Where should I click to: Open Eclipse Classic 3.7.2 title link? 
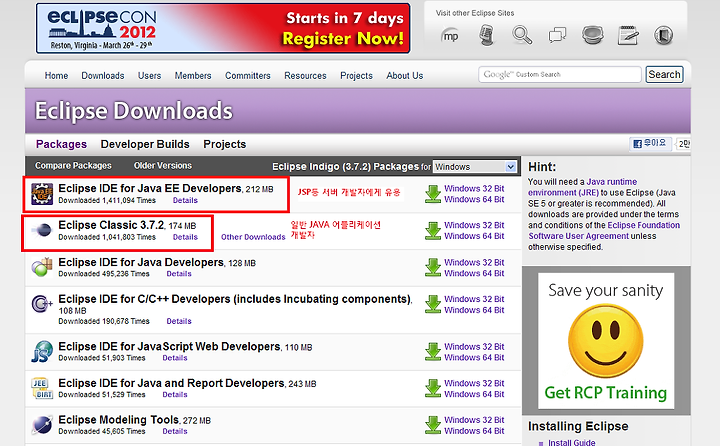click(111, 225)
